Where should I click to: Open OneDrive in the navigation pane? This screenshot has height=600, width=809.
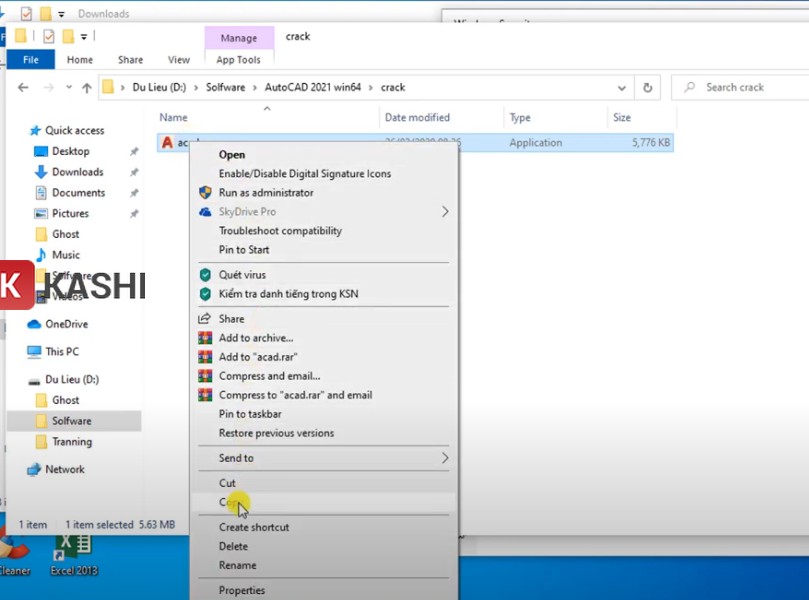(66, 324)
